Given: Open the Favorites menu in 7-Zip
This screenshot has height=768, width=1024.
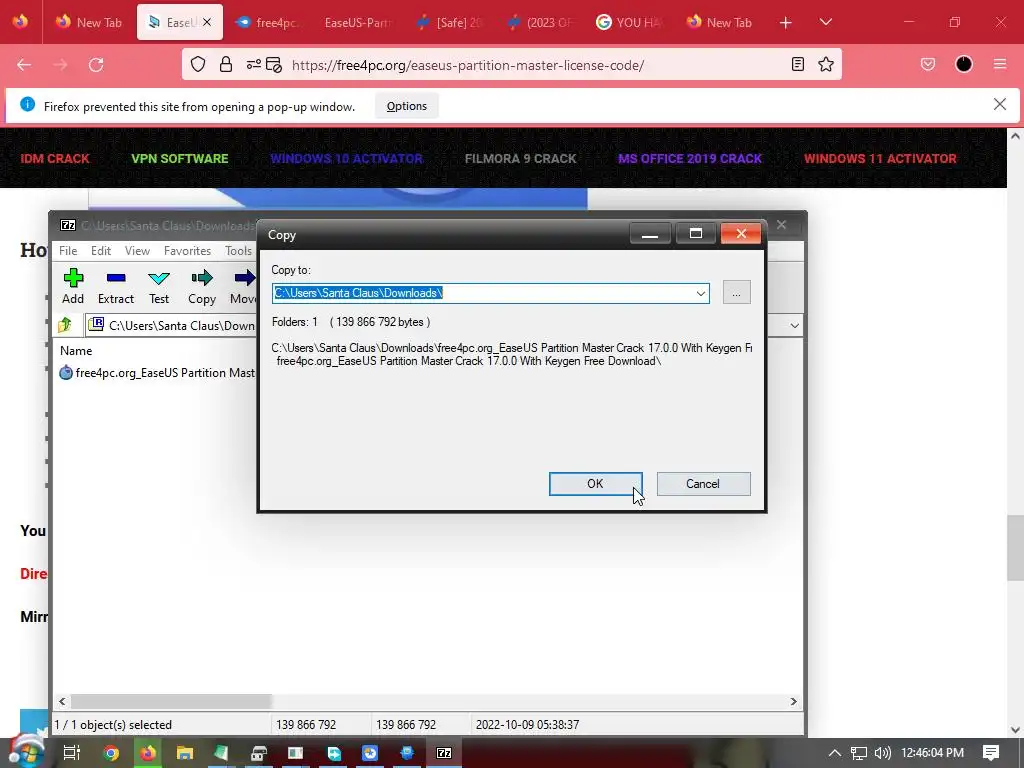Looking at the screenshot, I should pyautogui.click(x=187, y=251).
